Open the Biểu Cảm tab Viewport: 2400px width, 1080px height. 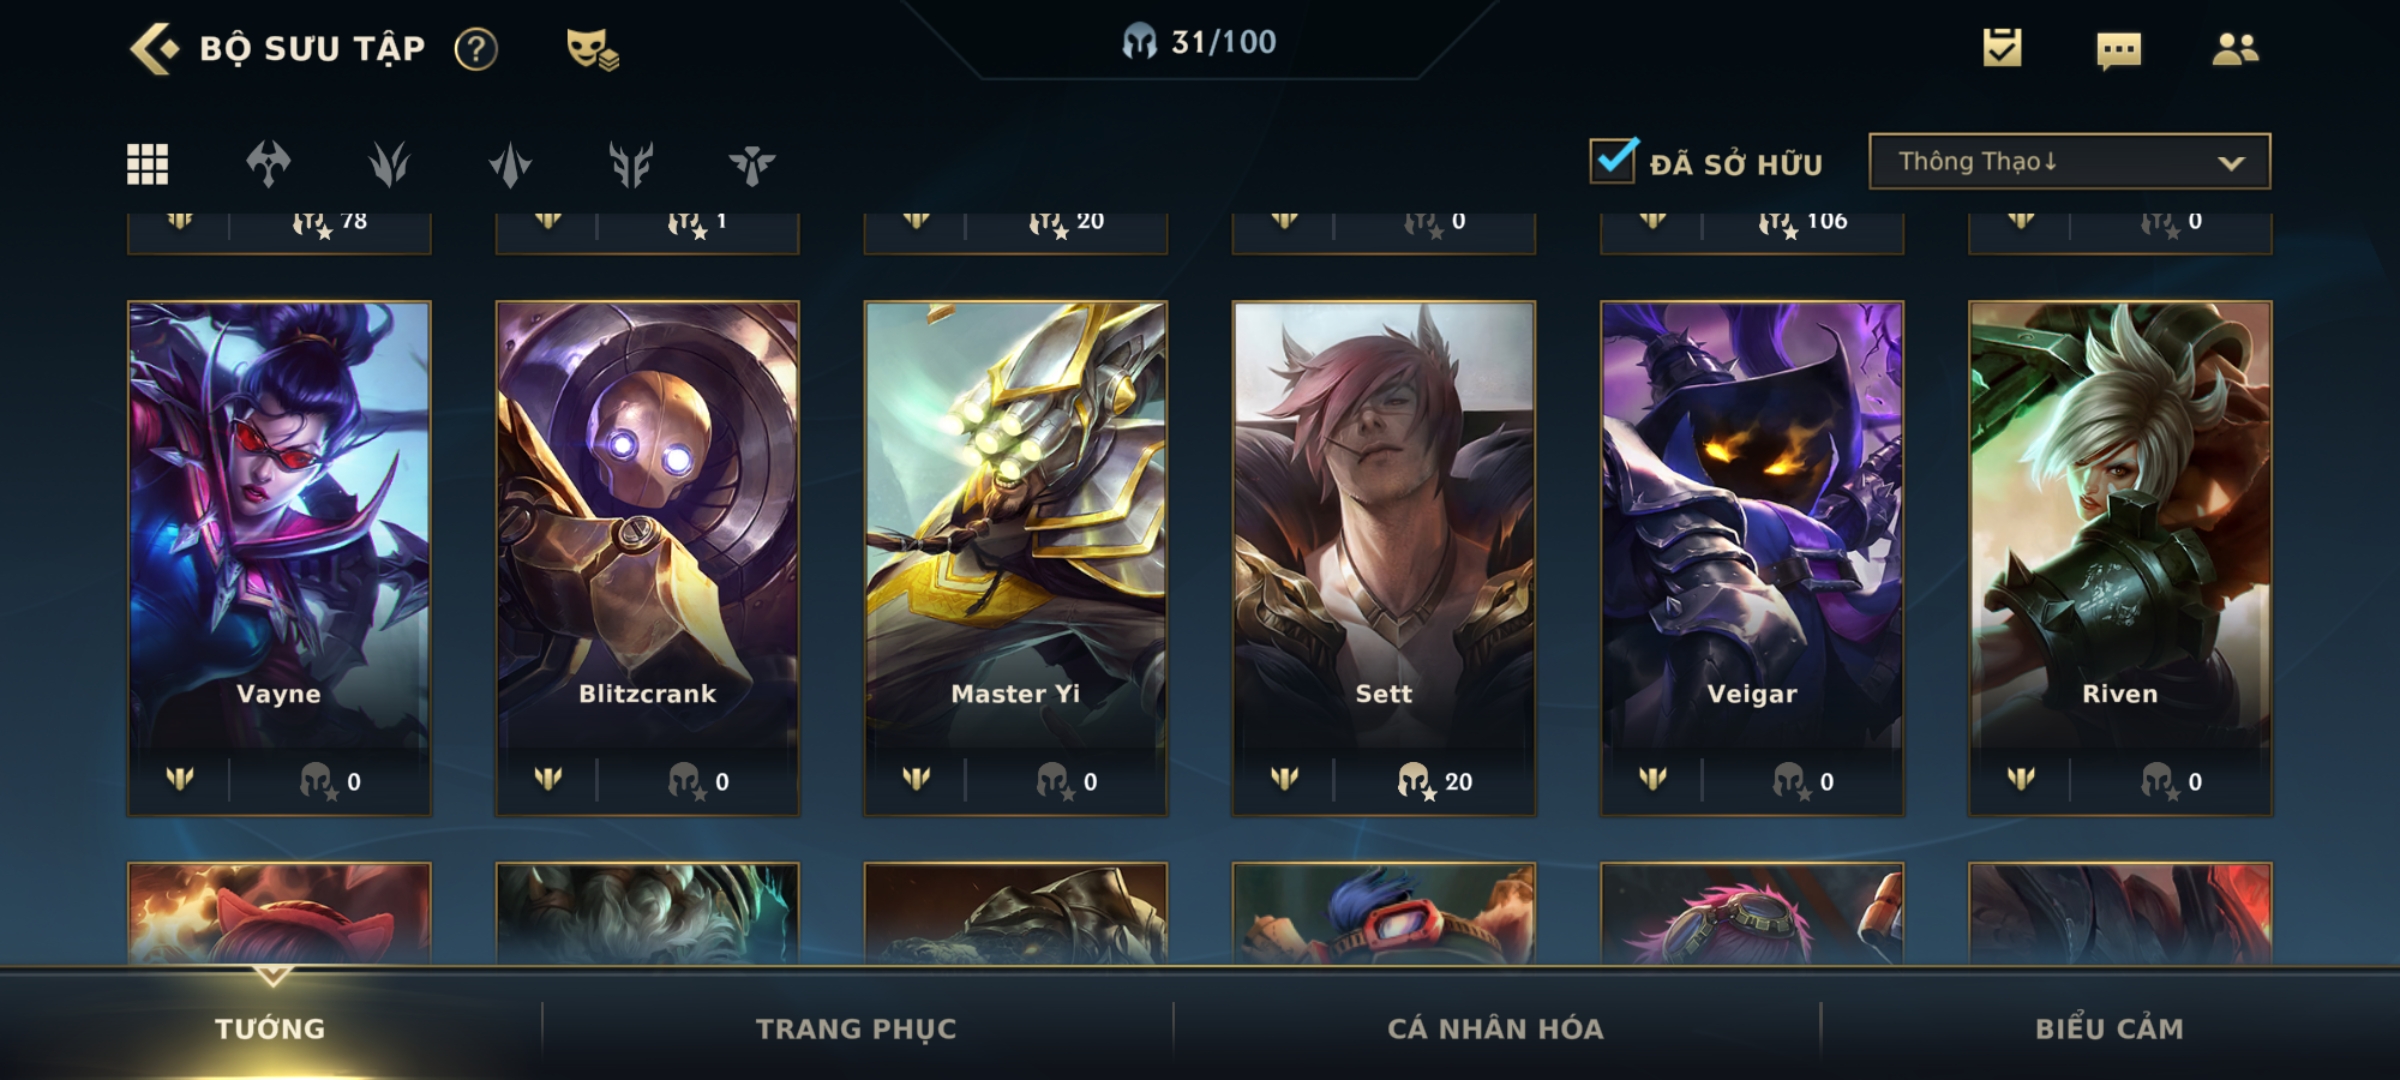[2109, 1028]
